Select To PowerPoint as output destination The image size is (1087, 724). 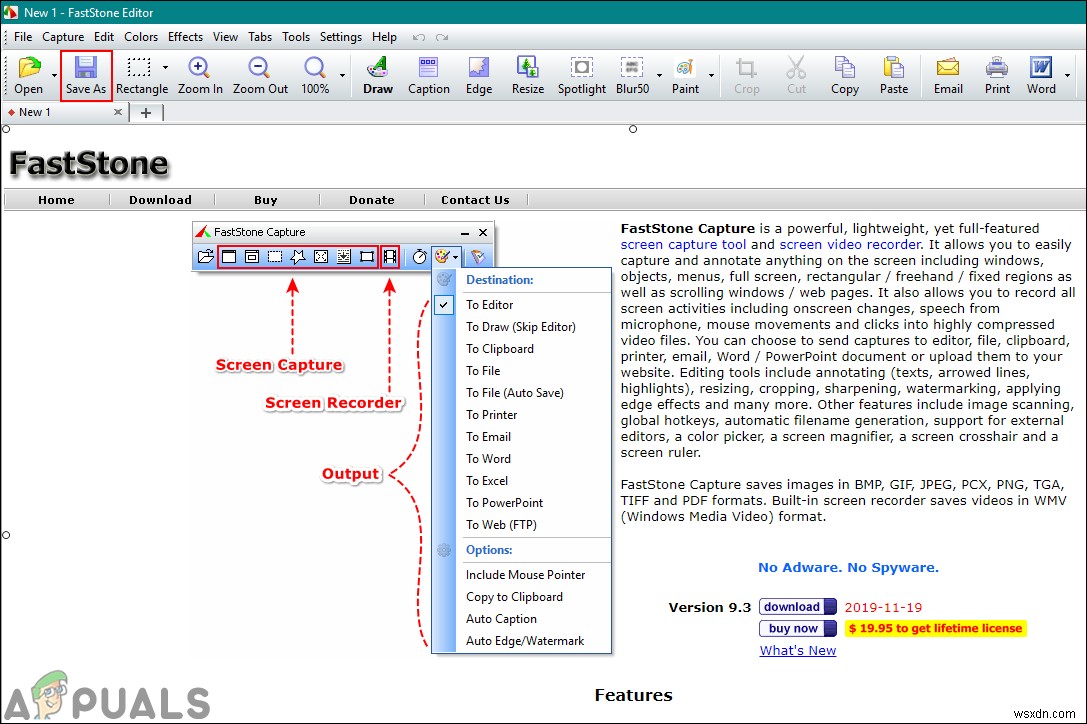click(503, 502)
